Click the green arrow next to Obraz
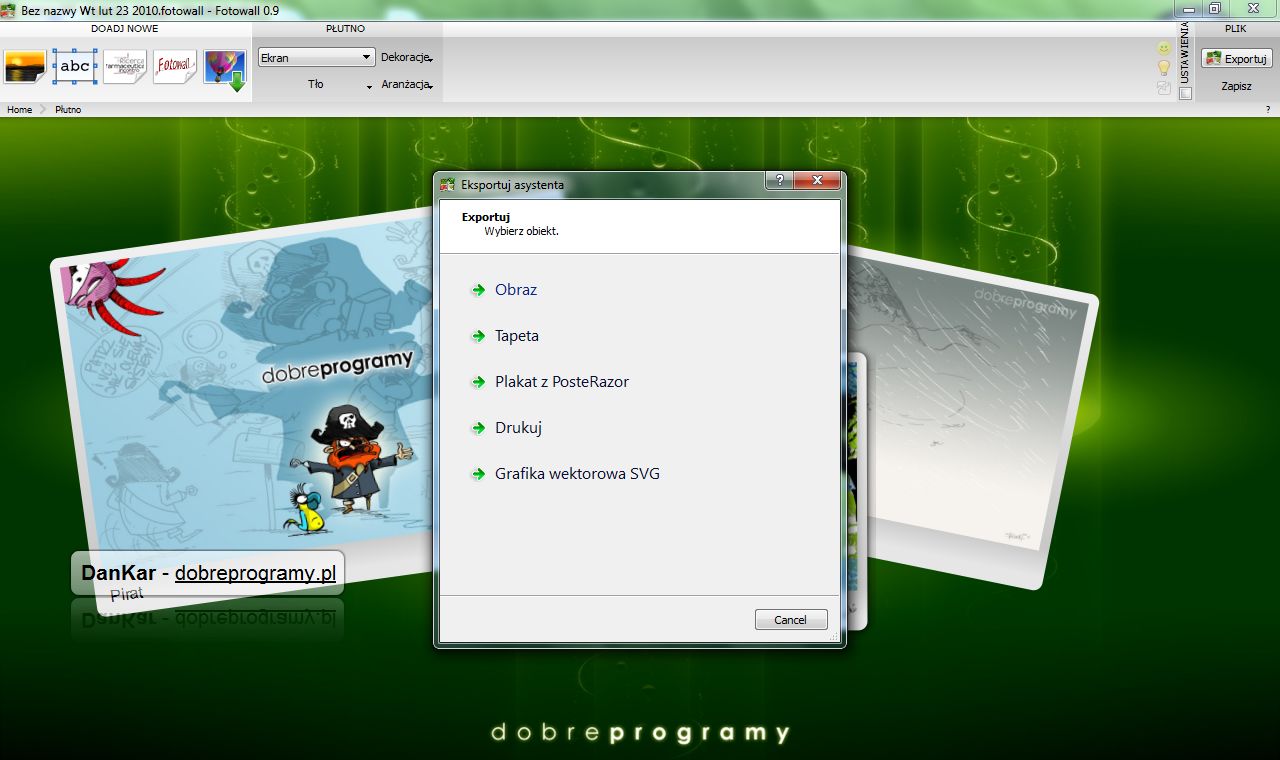Screen dimensions: 1280x760 (478, 290)
